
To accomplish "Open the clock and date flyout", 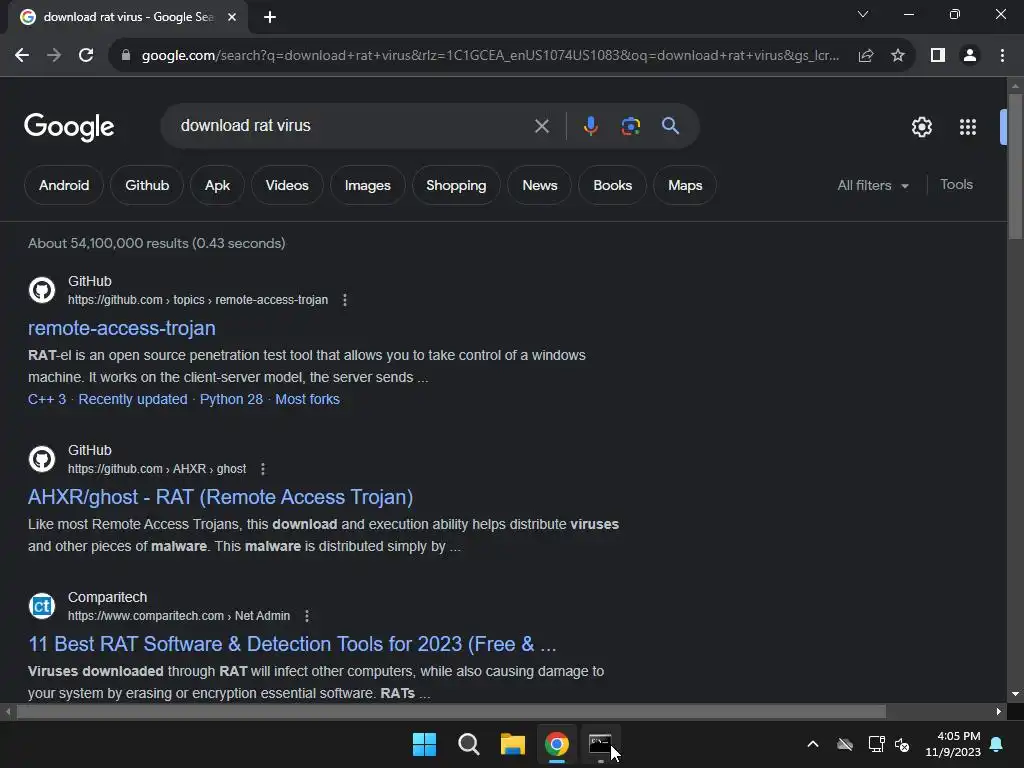I will coord(953,744).
